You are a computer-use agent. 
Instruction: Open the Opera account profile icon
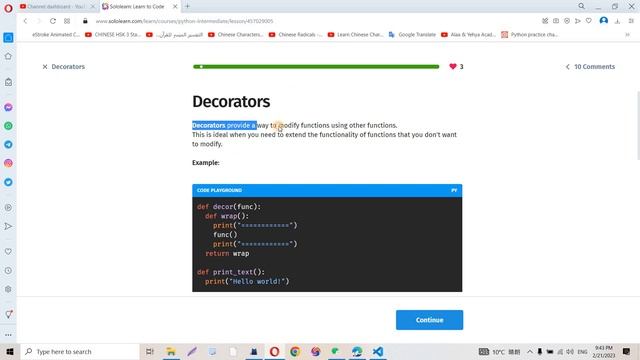click(x=604, y=21)
